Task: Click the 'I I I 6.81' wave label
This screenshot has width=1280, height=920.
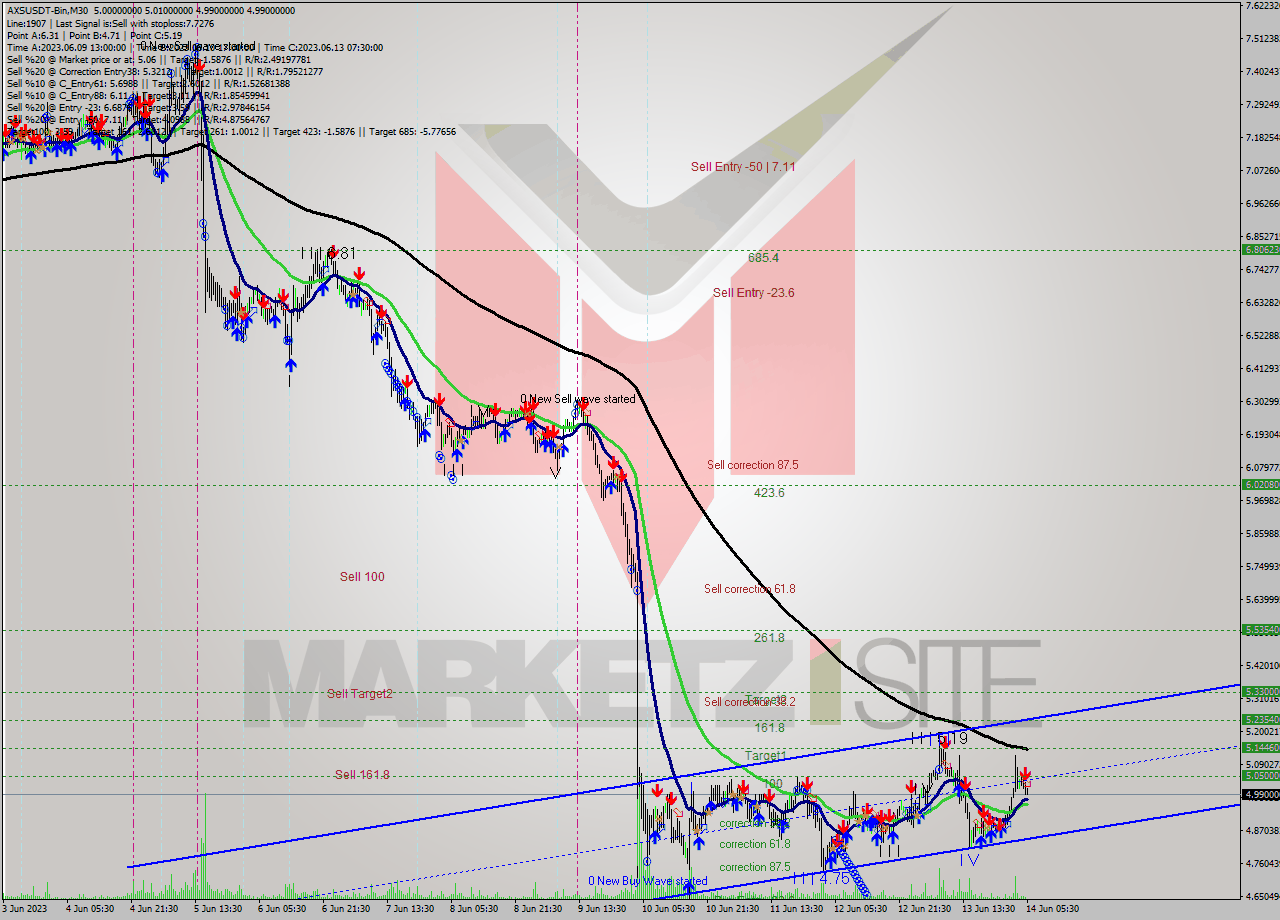Action: [328, 253]
